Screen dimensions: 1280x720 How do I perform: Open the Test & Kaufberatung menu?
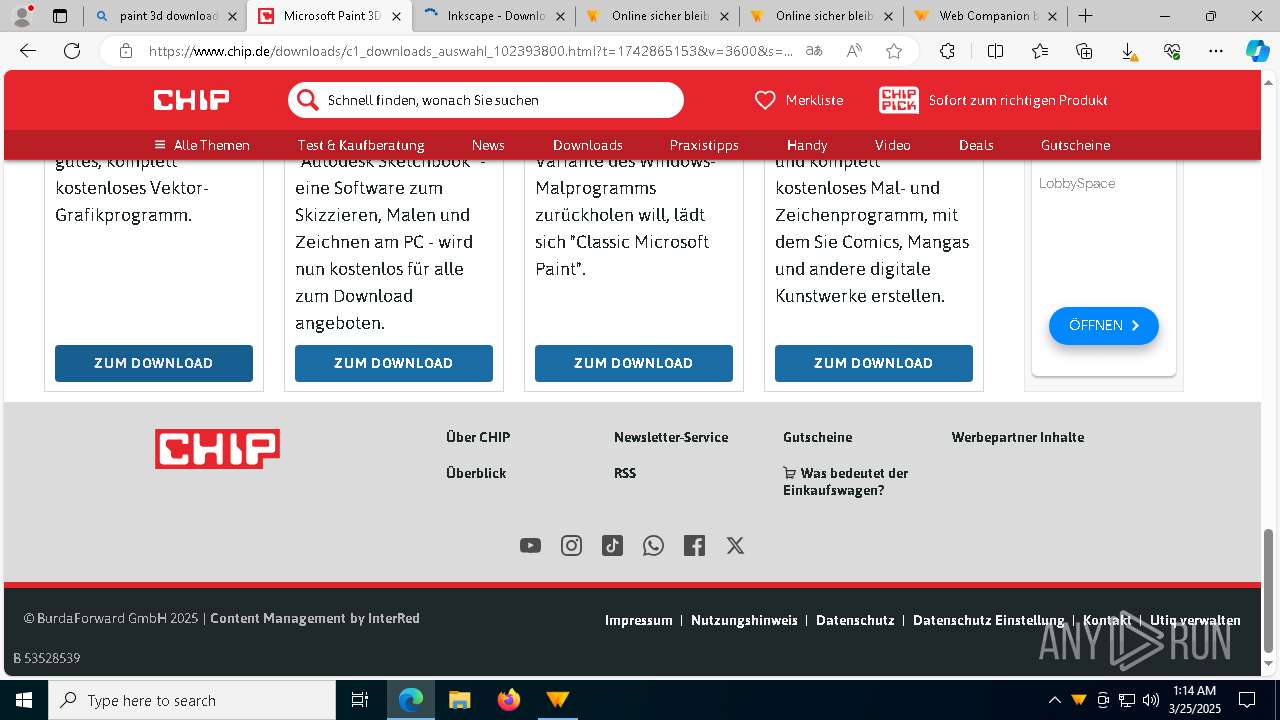(361, 145)
